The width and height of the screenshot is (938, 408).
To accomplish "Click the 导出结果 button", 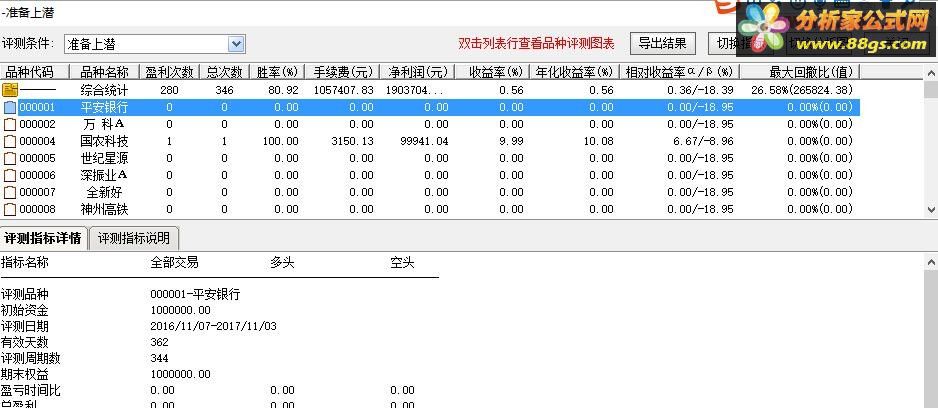I will (662, 43).
